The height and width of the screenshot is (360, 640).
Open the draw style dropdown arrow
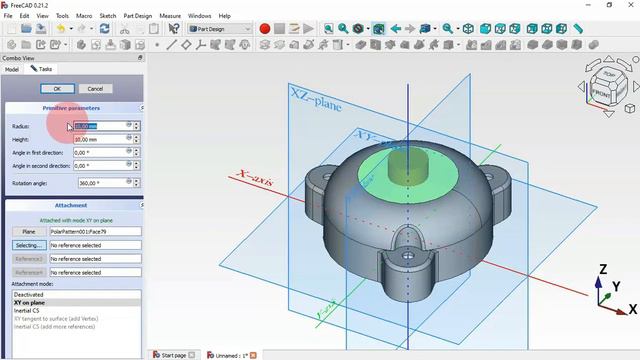coord(368,29)
